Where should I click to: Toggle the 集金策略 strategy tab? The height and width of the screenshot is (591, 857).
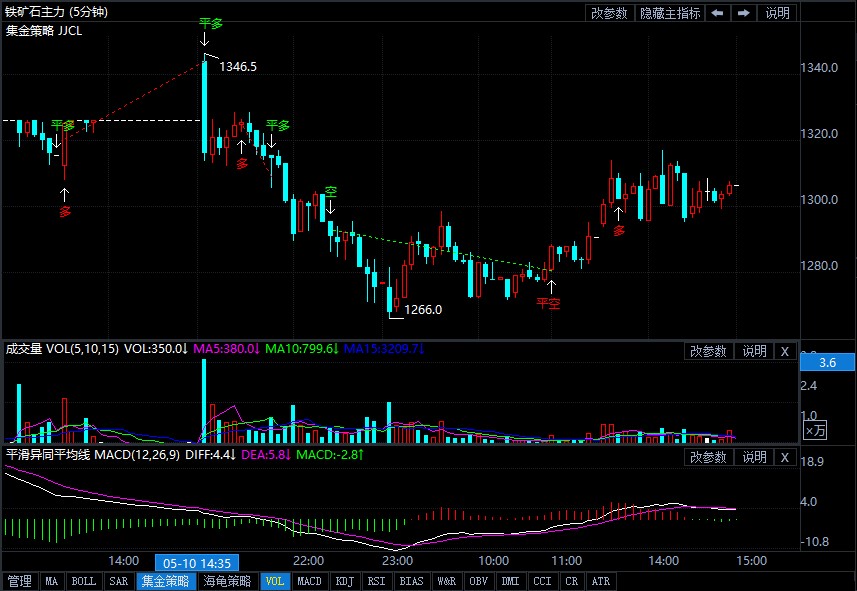[165, 581]
